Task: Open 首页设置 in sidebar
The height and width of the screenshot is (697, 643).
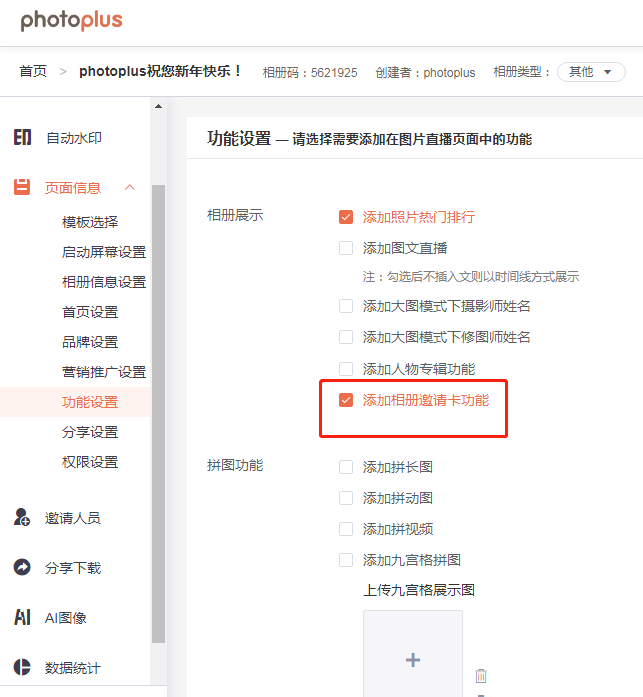Action: (90, 312)
